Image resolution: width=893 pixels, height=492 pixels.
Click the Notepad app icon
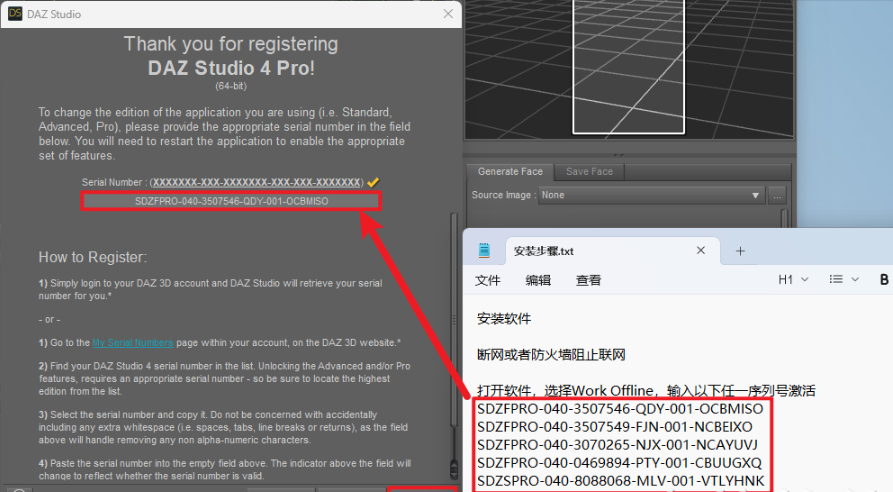point(485,251)
